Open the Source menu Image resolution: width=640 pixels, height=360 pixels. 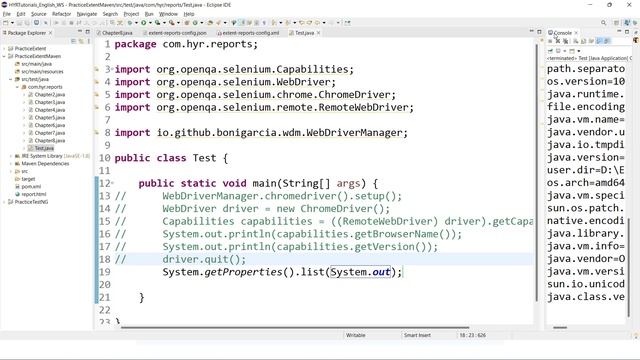(38, 14)
